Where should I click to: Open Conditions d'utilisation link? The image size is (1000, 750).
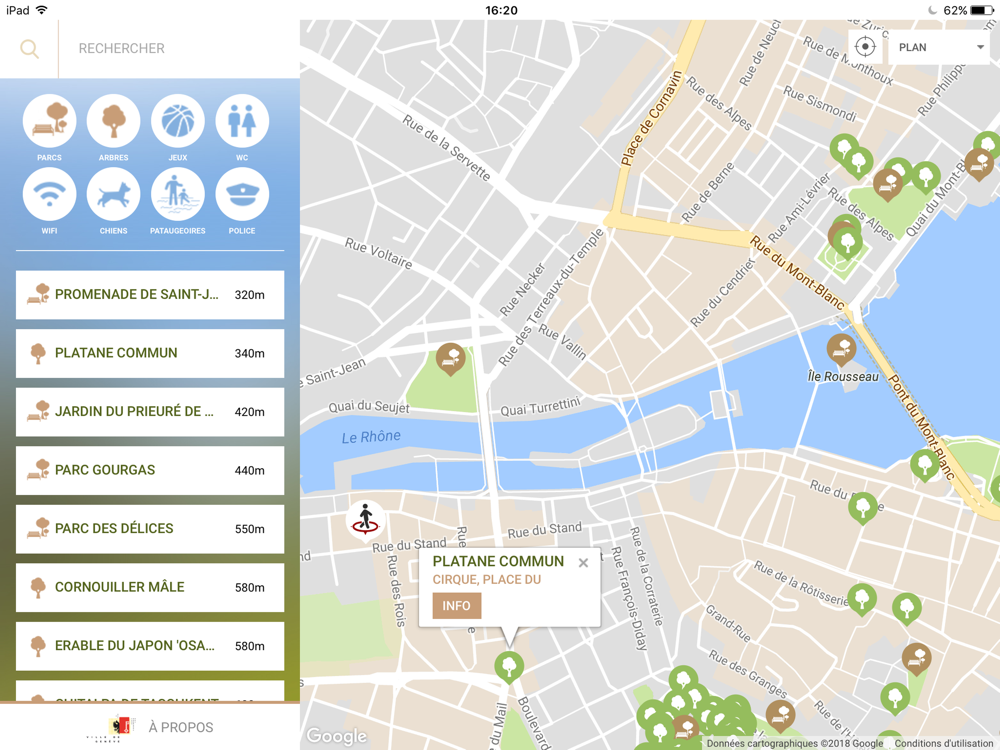pyautogui.click(x=943, y=743)
